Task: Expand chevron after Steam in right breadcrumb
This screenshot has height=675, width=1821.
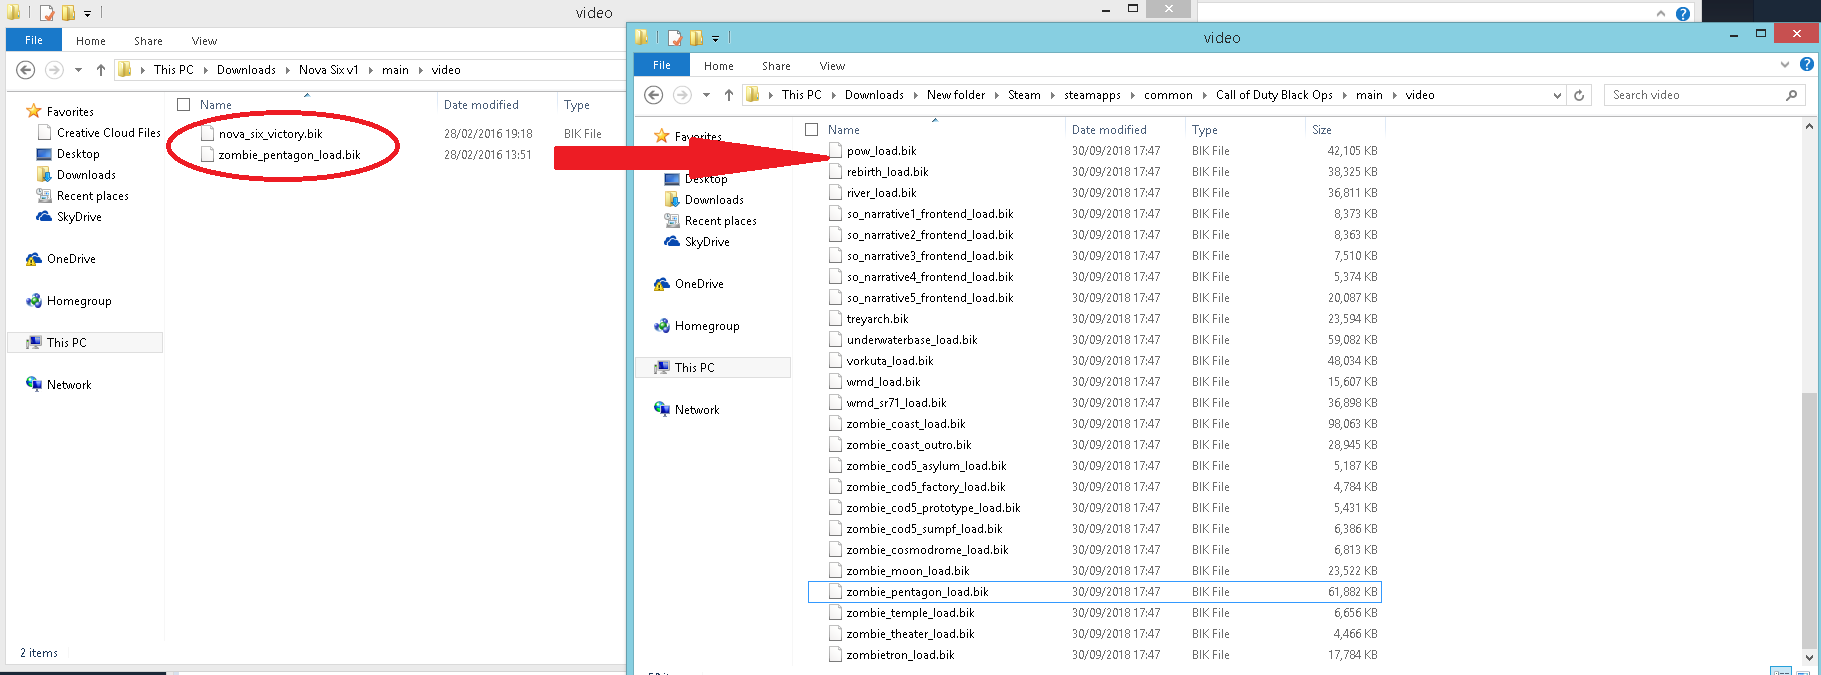Action: point(1052,95)
